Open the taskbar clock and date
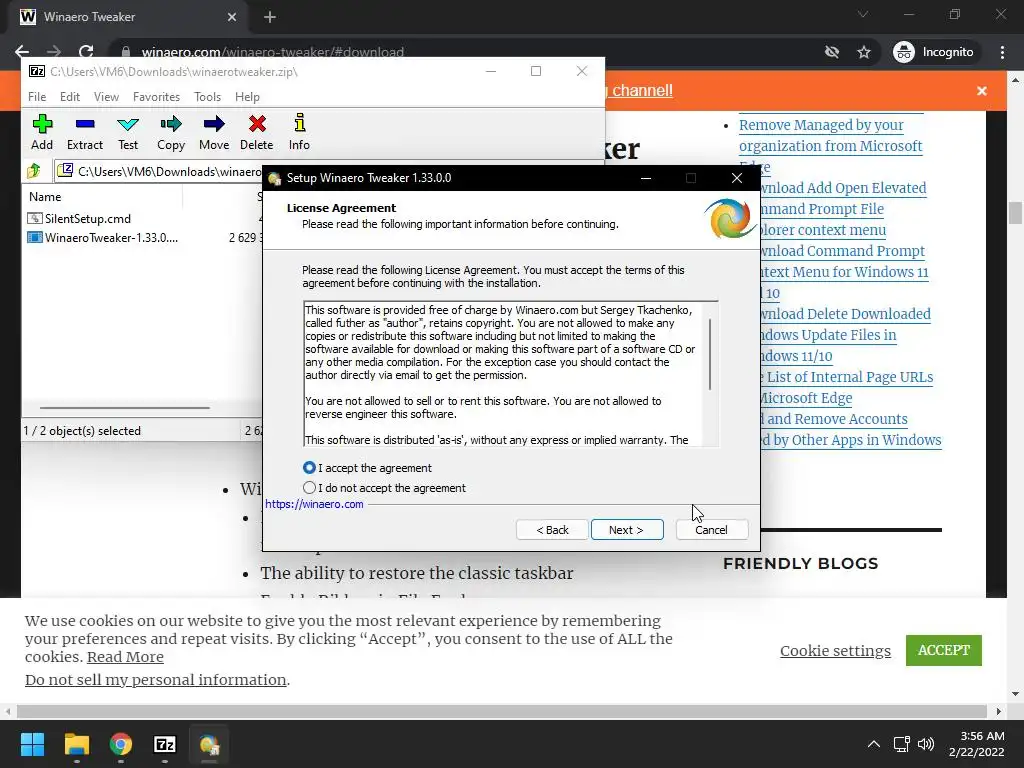Screen dimensions: 1024x768 (976, 744)
